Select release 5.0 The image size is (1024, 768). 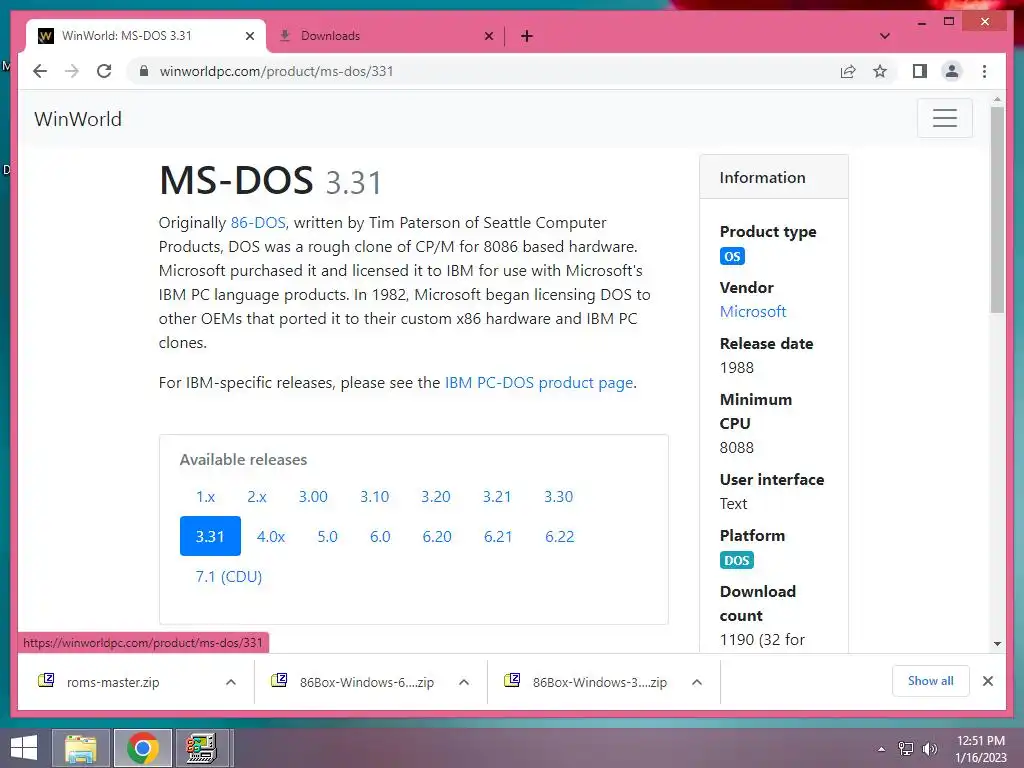point(327,536)
